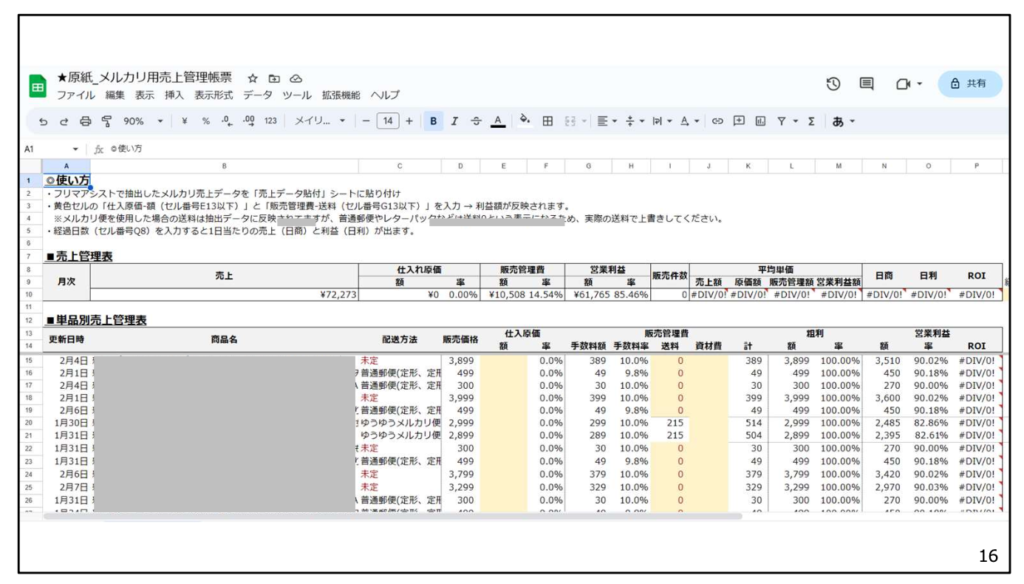Open the font family dropdown
The image size is (1024, 584).
click(320, 121)
